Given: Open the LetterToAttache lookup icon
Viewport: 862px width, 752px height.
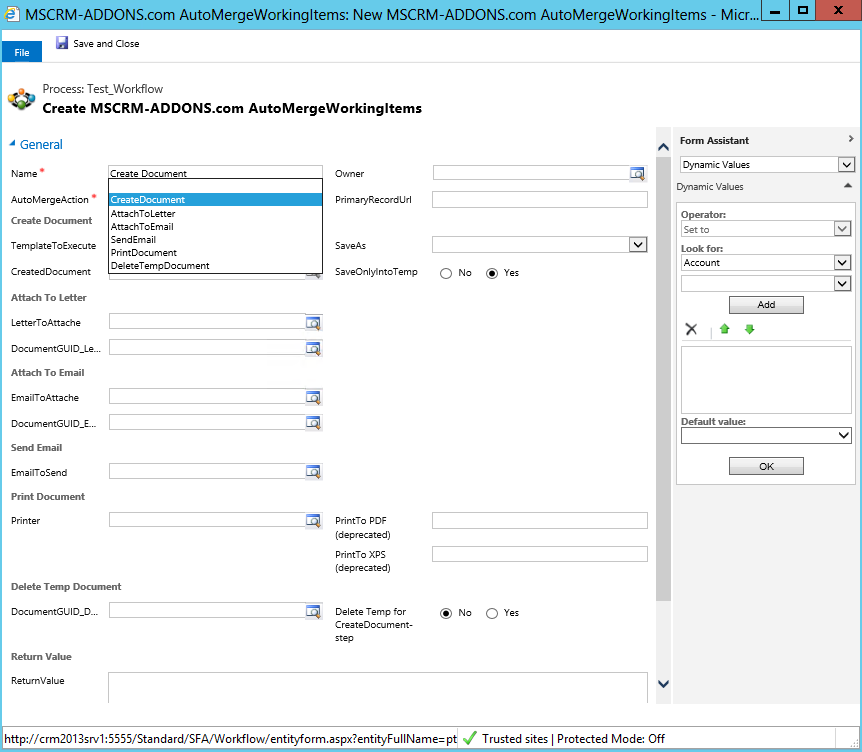Looking at the screenshot, I should click(x=313, y=323).
